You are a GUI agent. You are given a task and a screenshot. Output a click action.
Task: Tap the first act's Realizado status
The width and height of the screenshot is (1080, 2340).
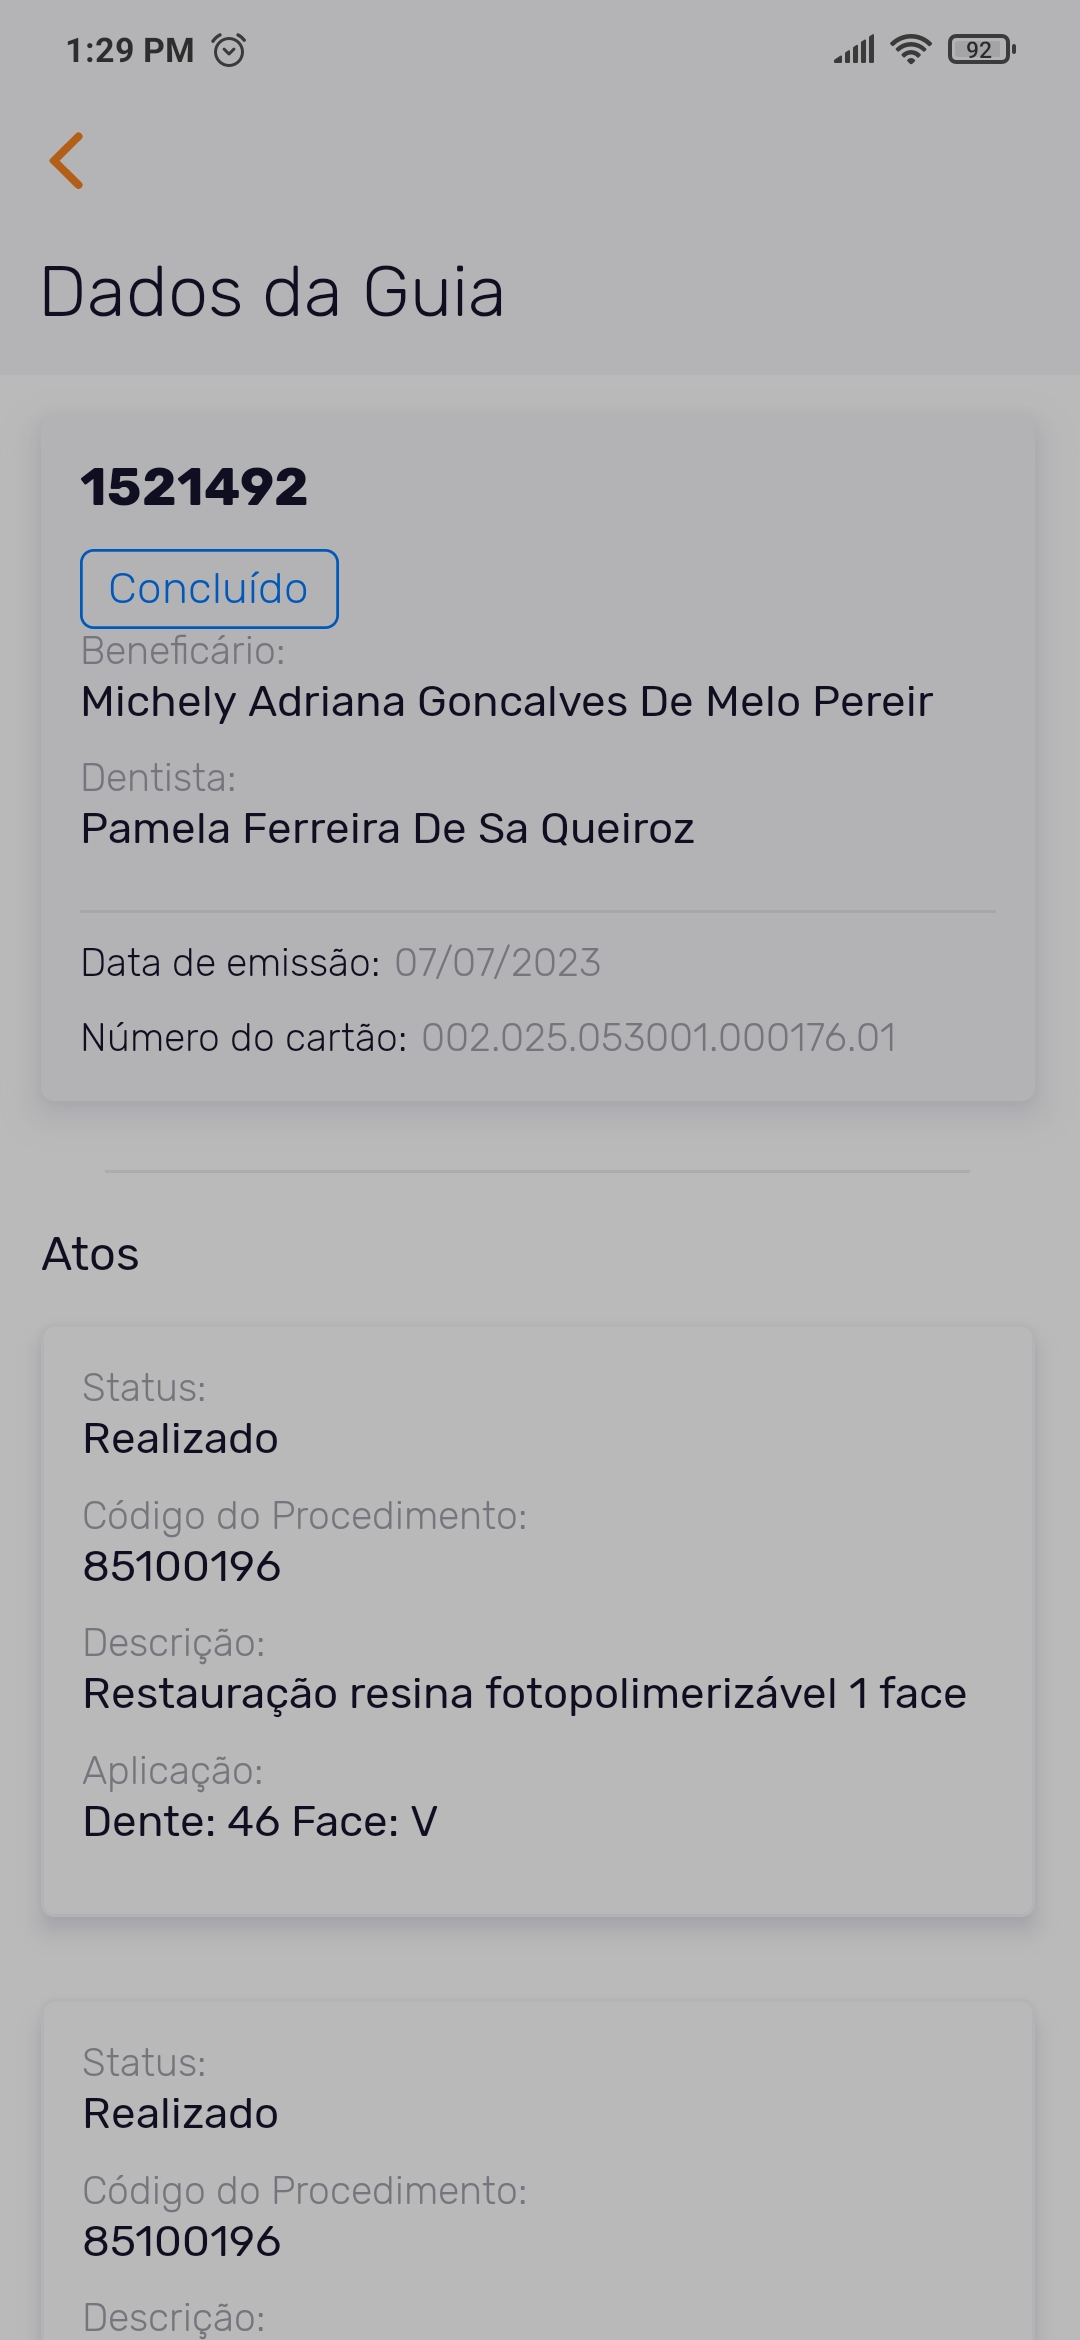(x=181, y=1439)
